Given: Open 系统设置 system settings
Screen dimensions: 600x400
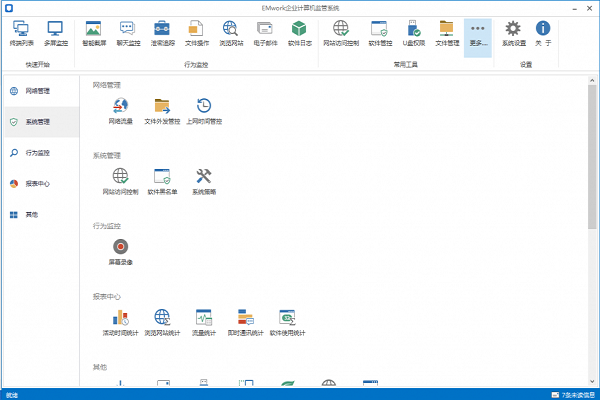Looking at the screenshot, I should pos(513,34).
